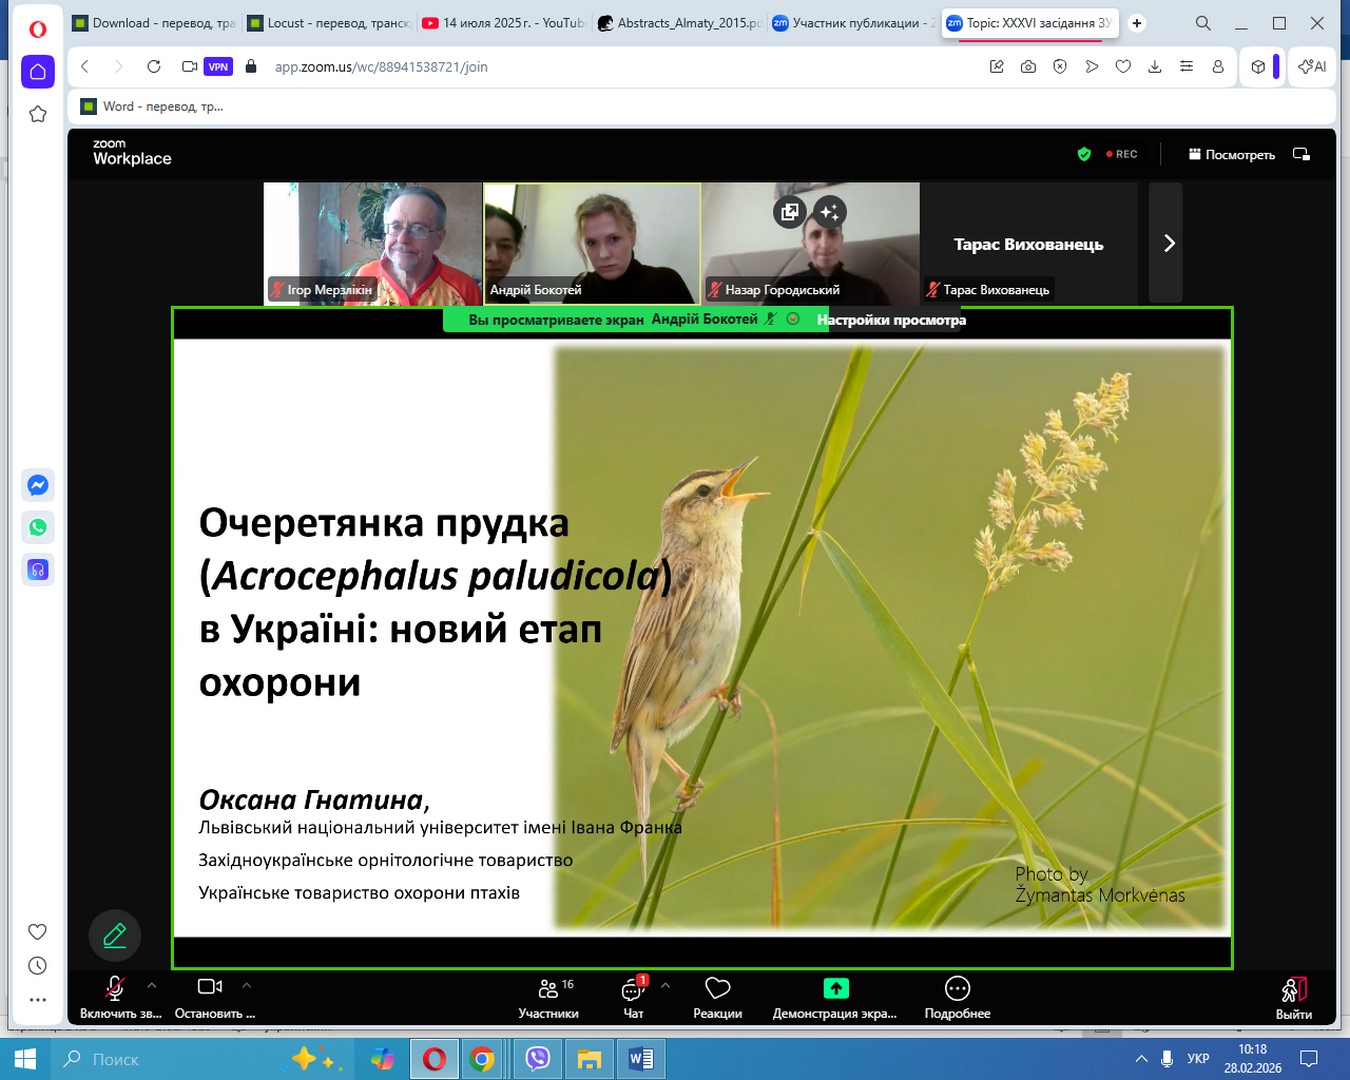
Task: Open the Participants panel
Action: click(x=548, y=997)
